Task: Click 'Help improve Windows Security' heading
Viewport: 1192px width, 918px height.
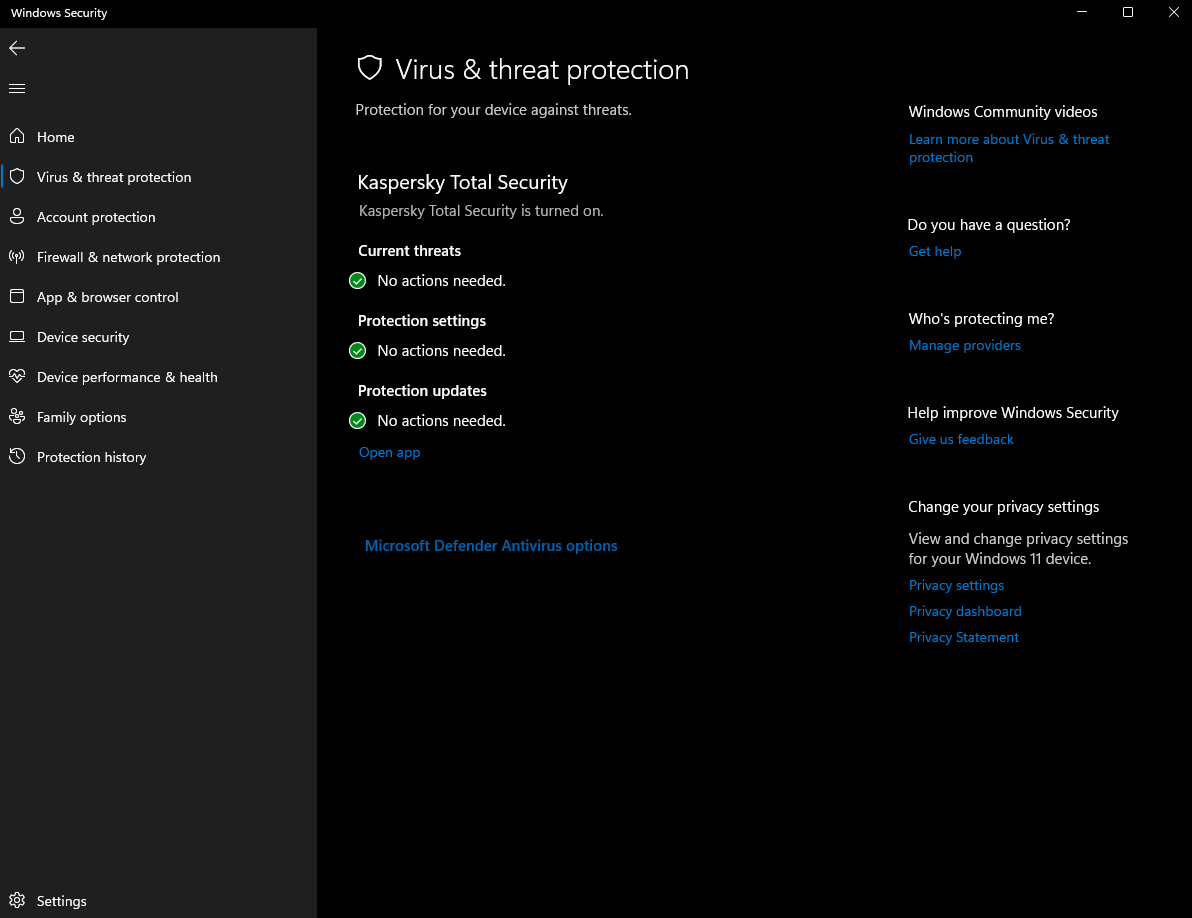Action: [x=1013, y=413]
